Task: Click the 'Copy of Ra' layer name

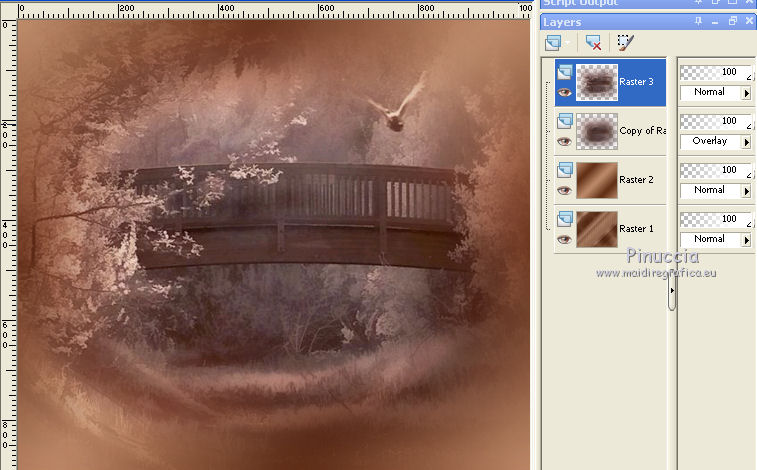Action: coord(643,130)
